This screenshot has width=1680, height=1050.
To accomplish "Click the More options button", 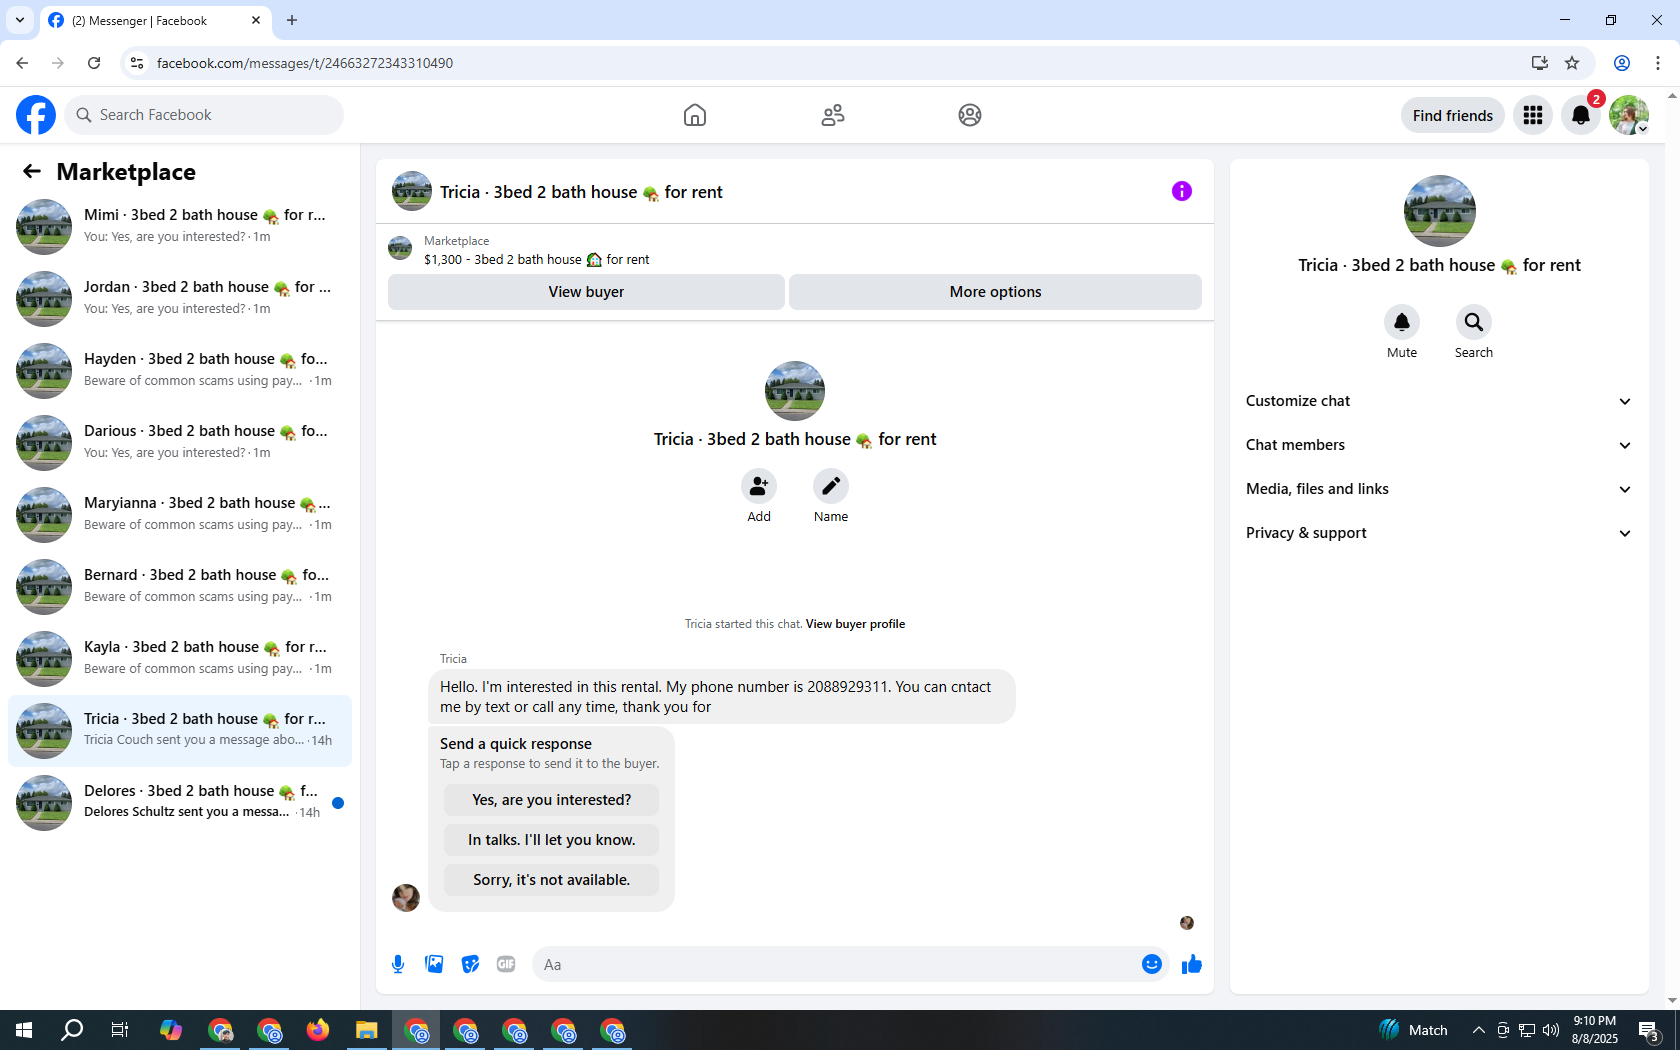I will pyautogui.click(x=995, y=292).
